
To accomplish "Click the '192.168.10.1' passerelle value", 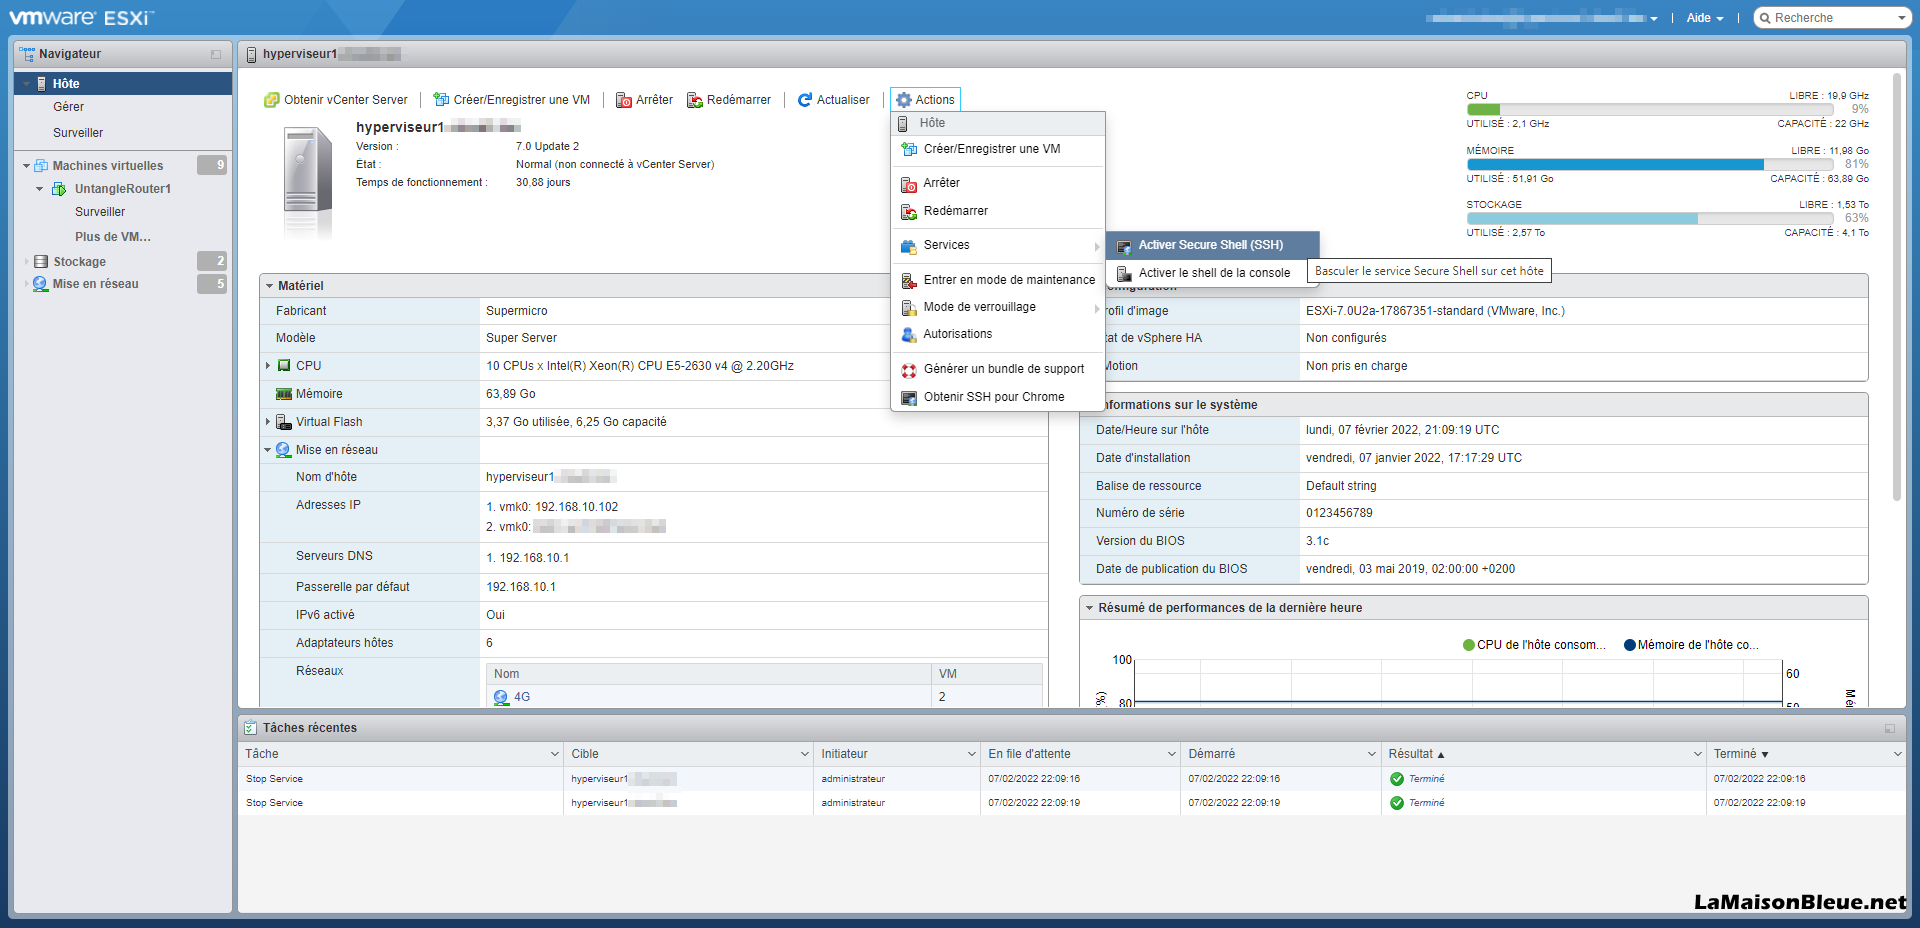I will pyautogui.click(x=521, y=587).
